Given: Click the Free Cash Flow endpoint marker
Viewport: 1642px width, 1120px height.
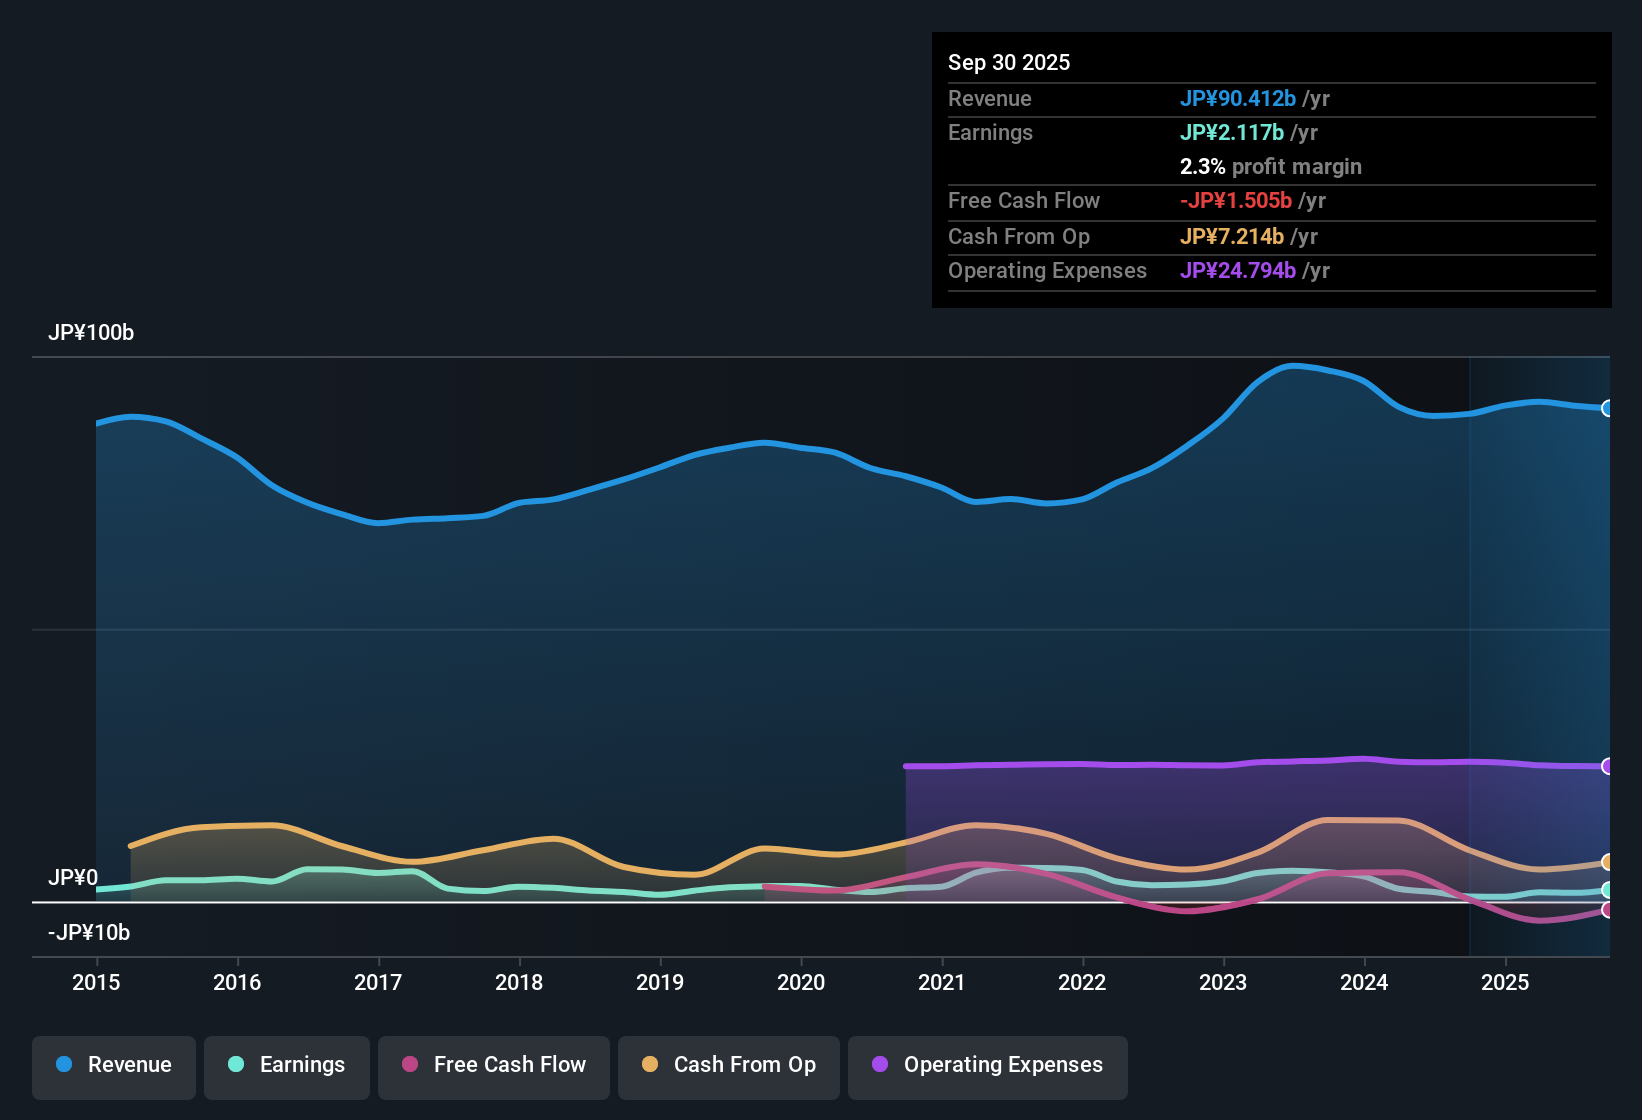Looking at the screenshot, I should pyautogui.click(x=1607, y=911).
